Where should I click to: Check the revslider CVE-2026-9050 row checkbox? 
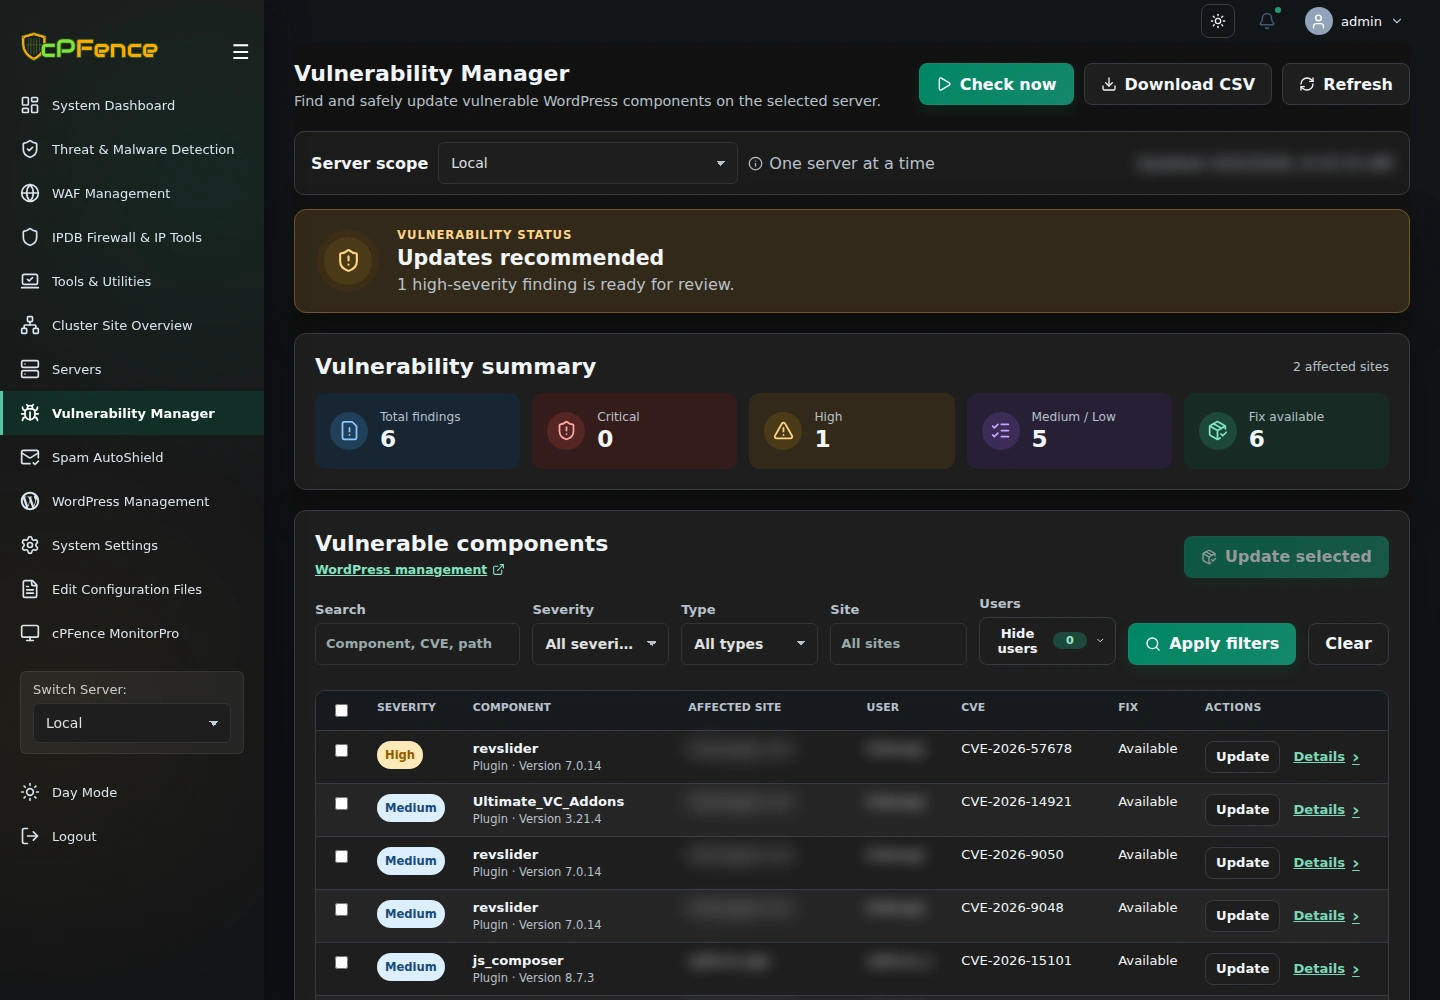[x=341, y=856]
